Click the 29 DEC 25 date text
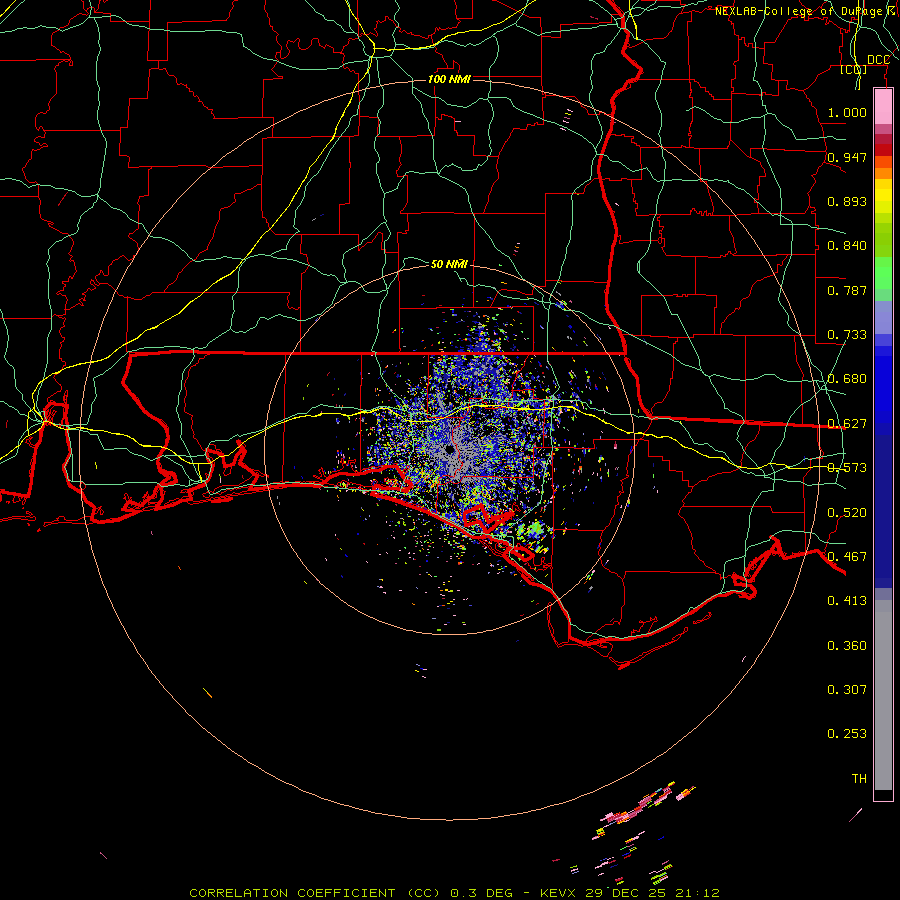The height and width of the screenshot is (900, 900). pos(624,893)
